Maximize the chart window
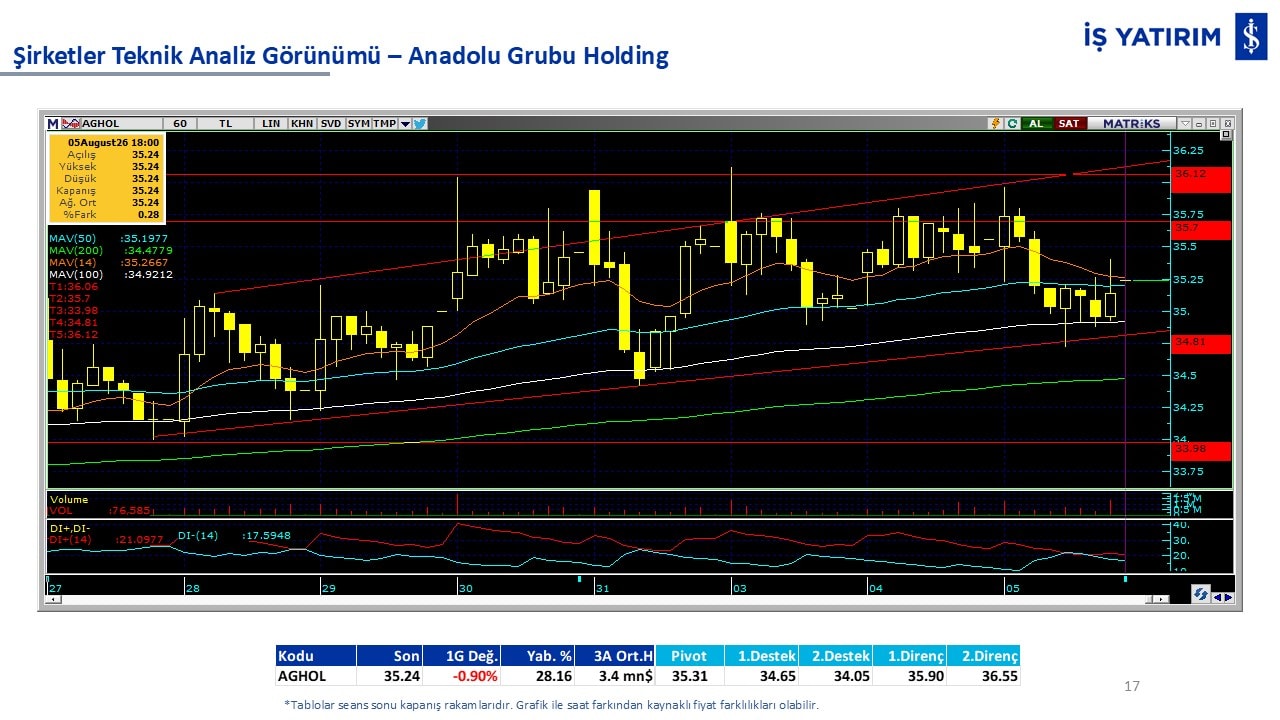Screen dimensions: 1280x720 point(1212,124)
